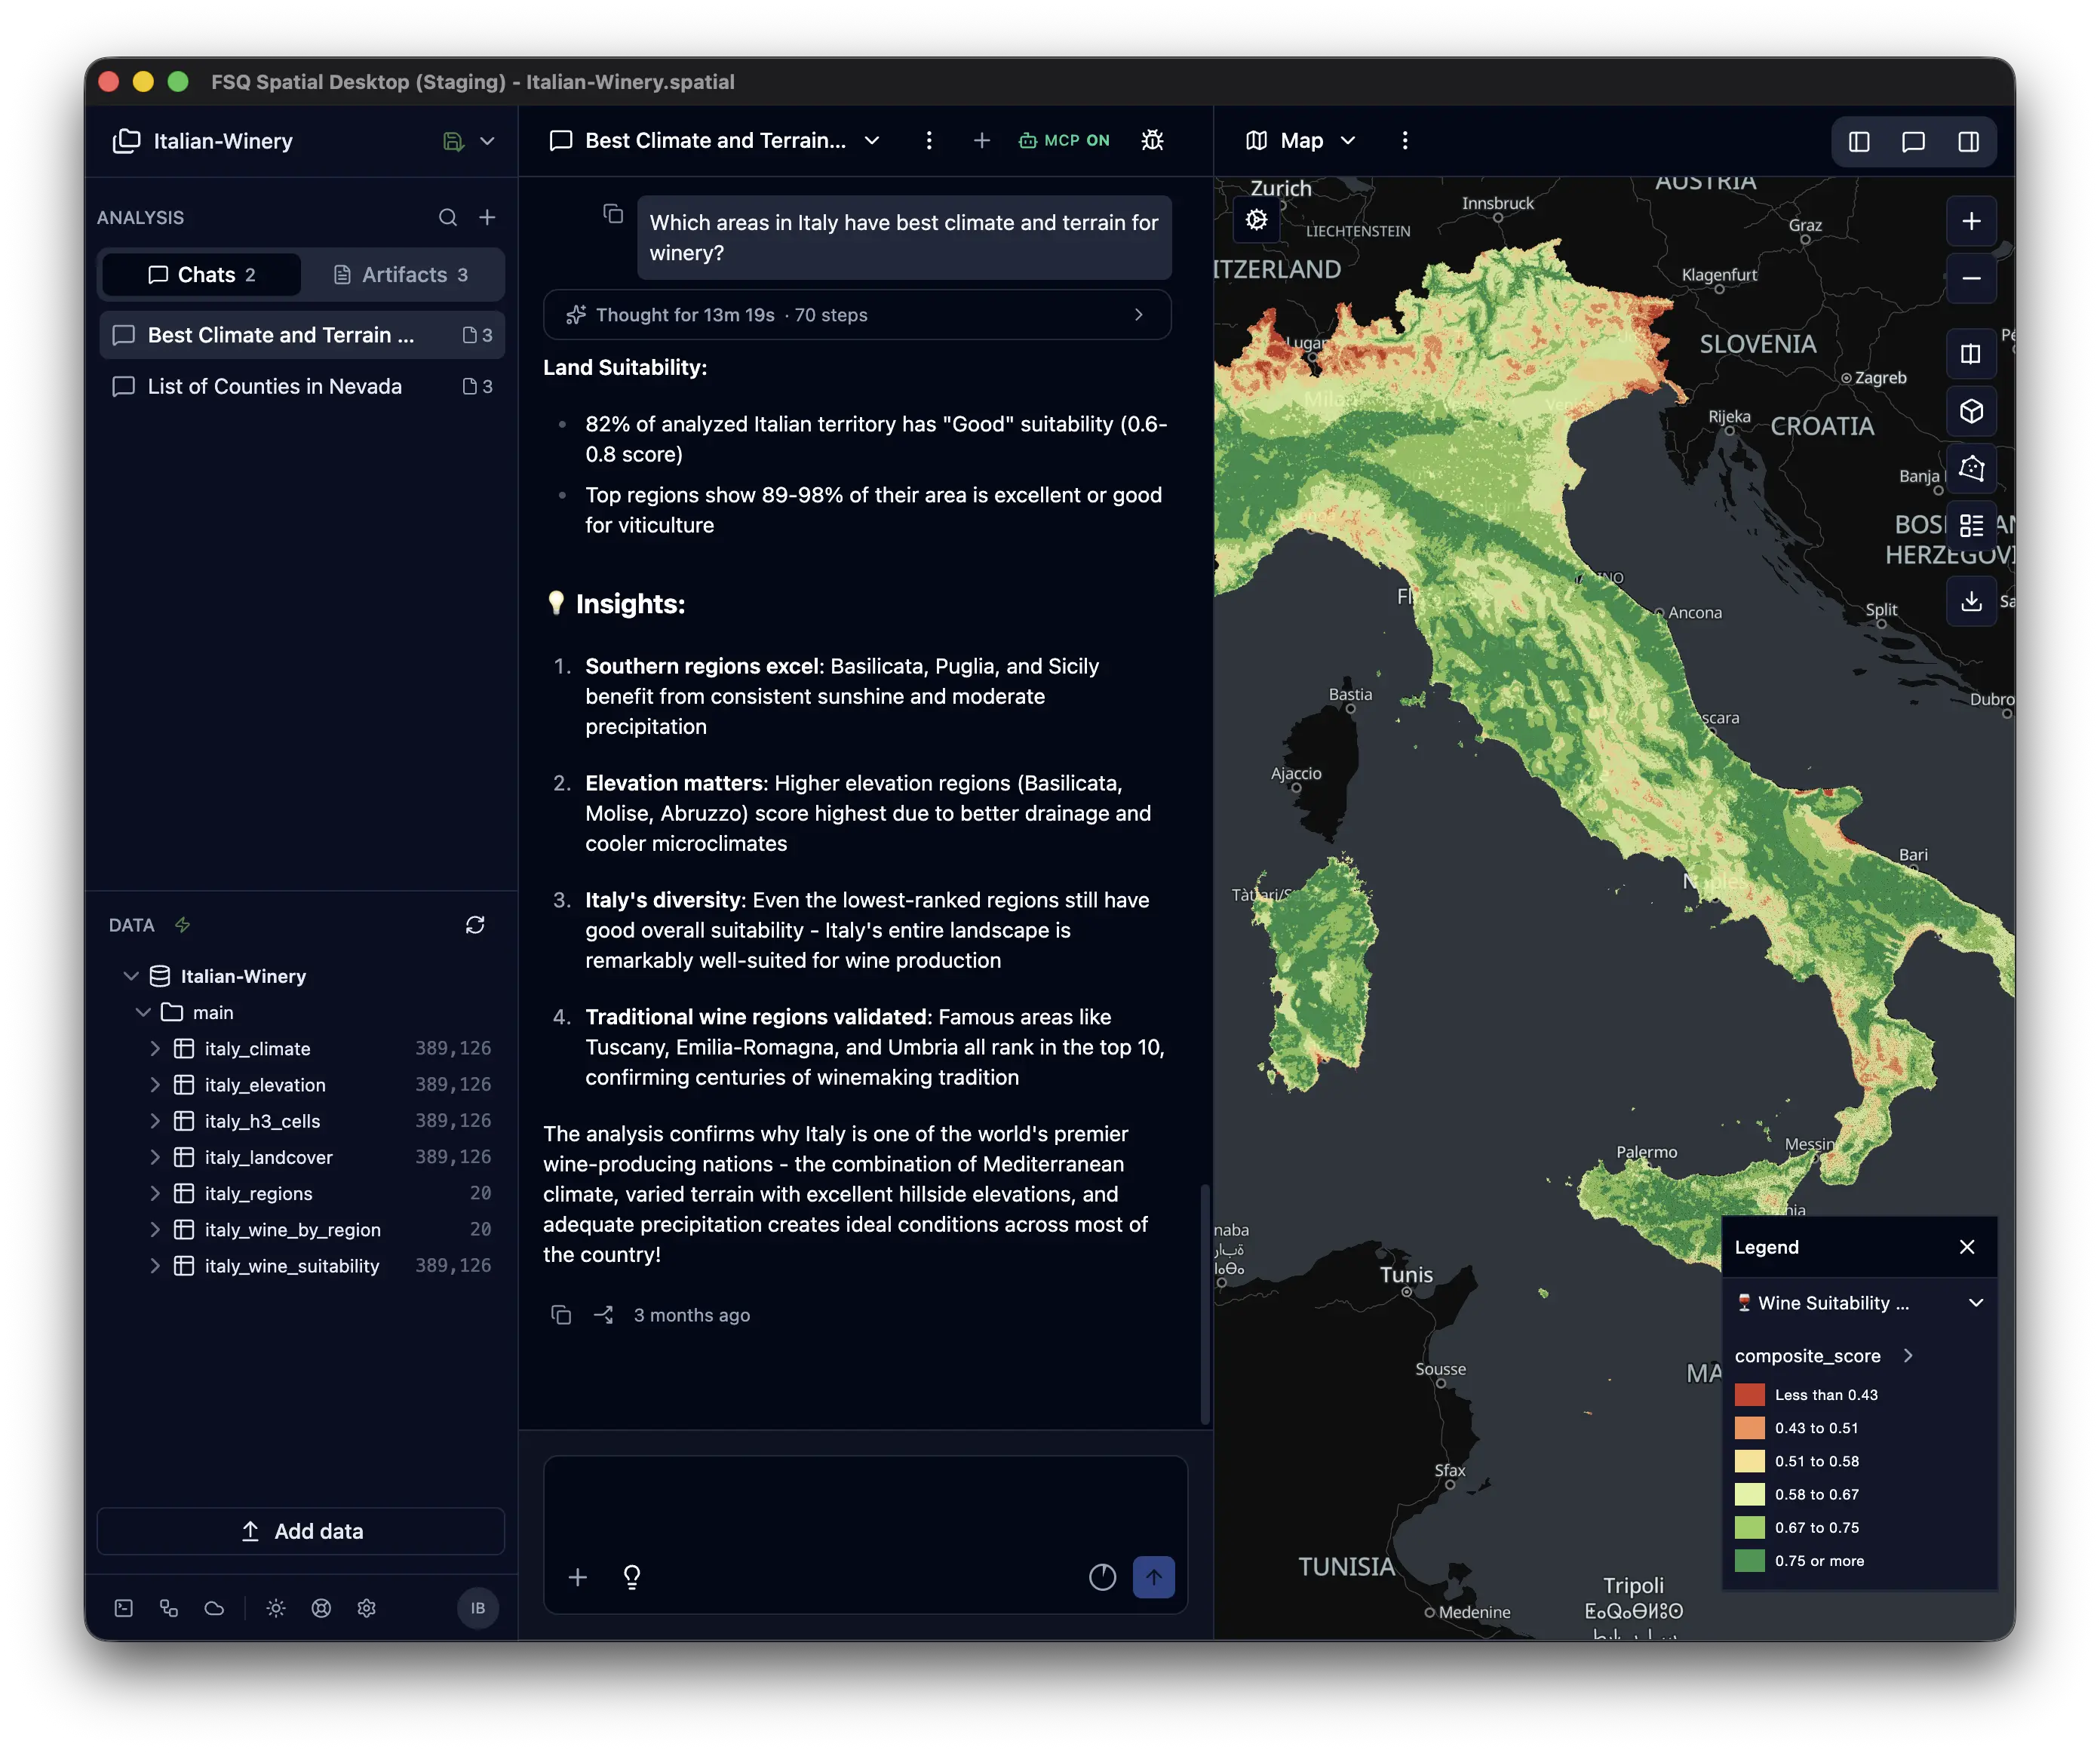
Task: Zoom out on the map
Action: (x=1970, y=278)
